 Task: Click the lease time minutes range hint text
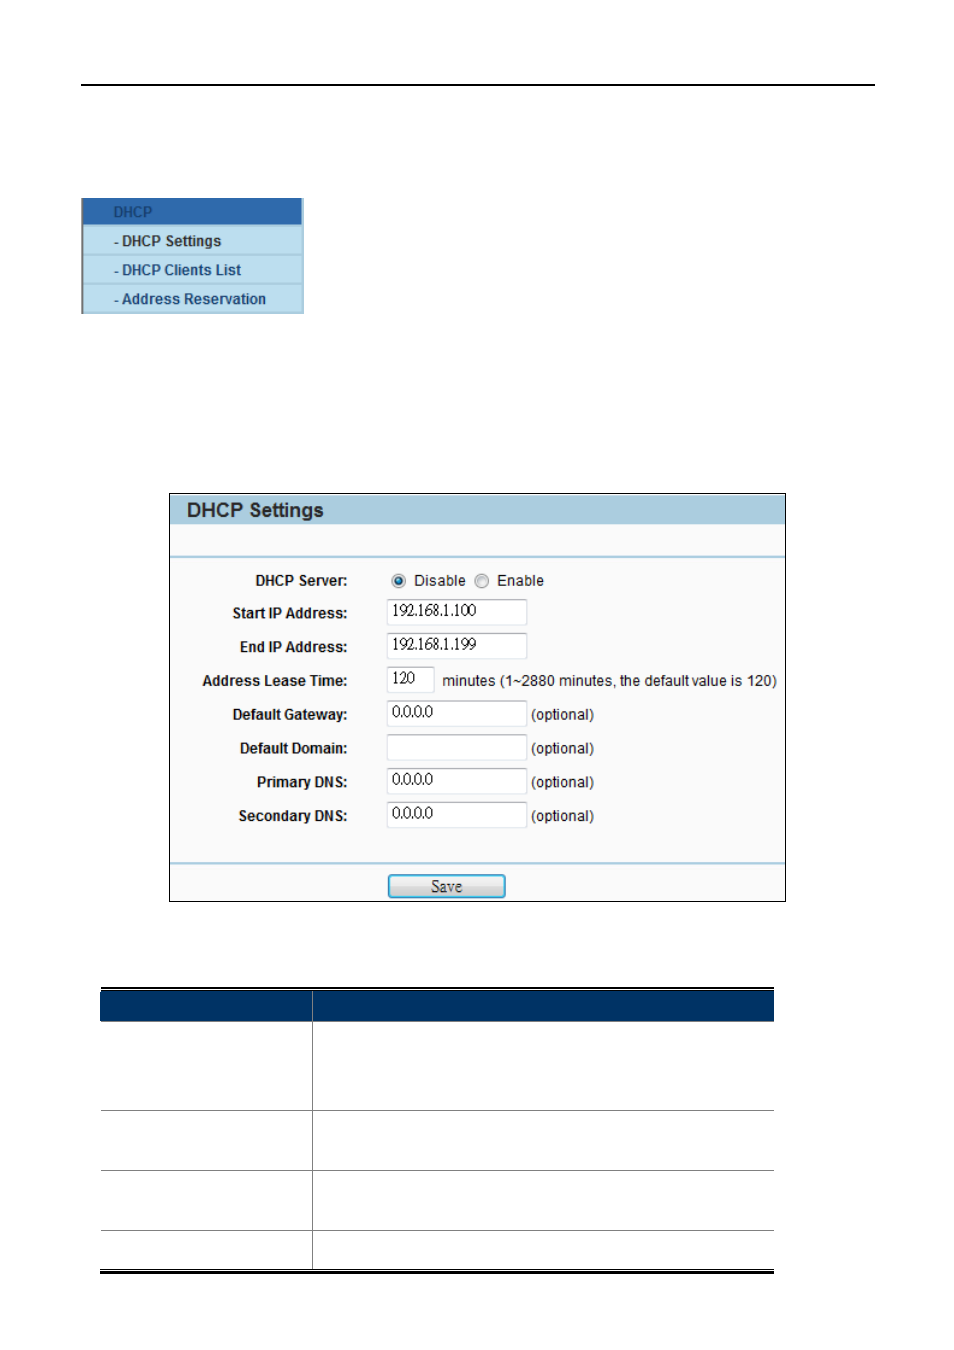(609, 681)
